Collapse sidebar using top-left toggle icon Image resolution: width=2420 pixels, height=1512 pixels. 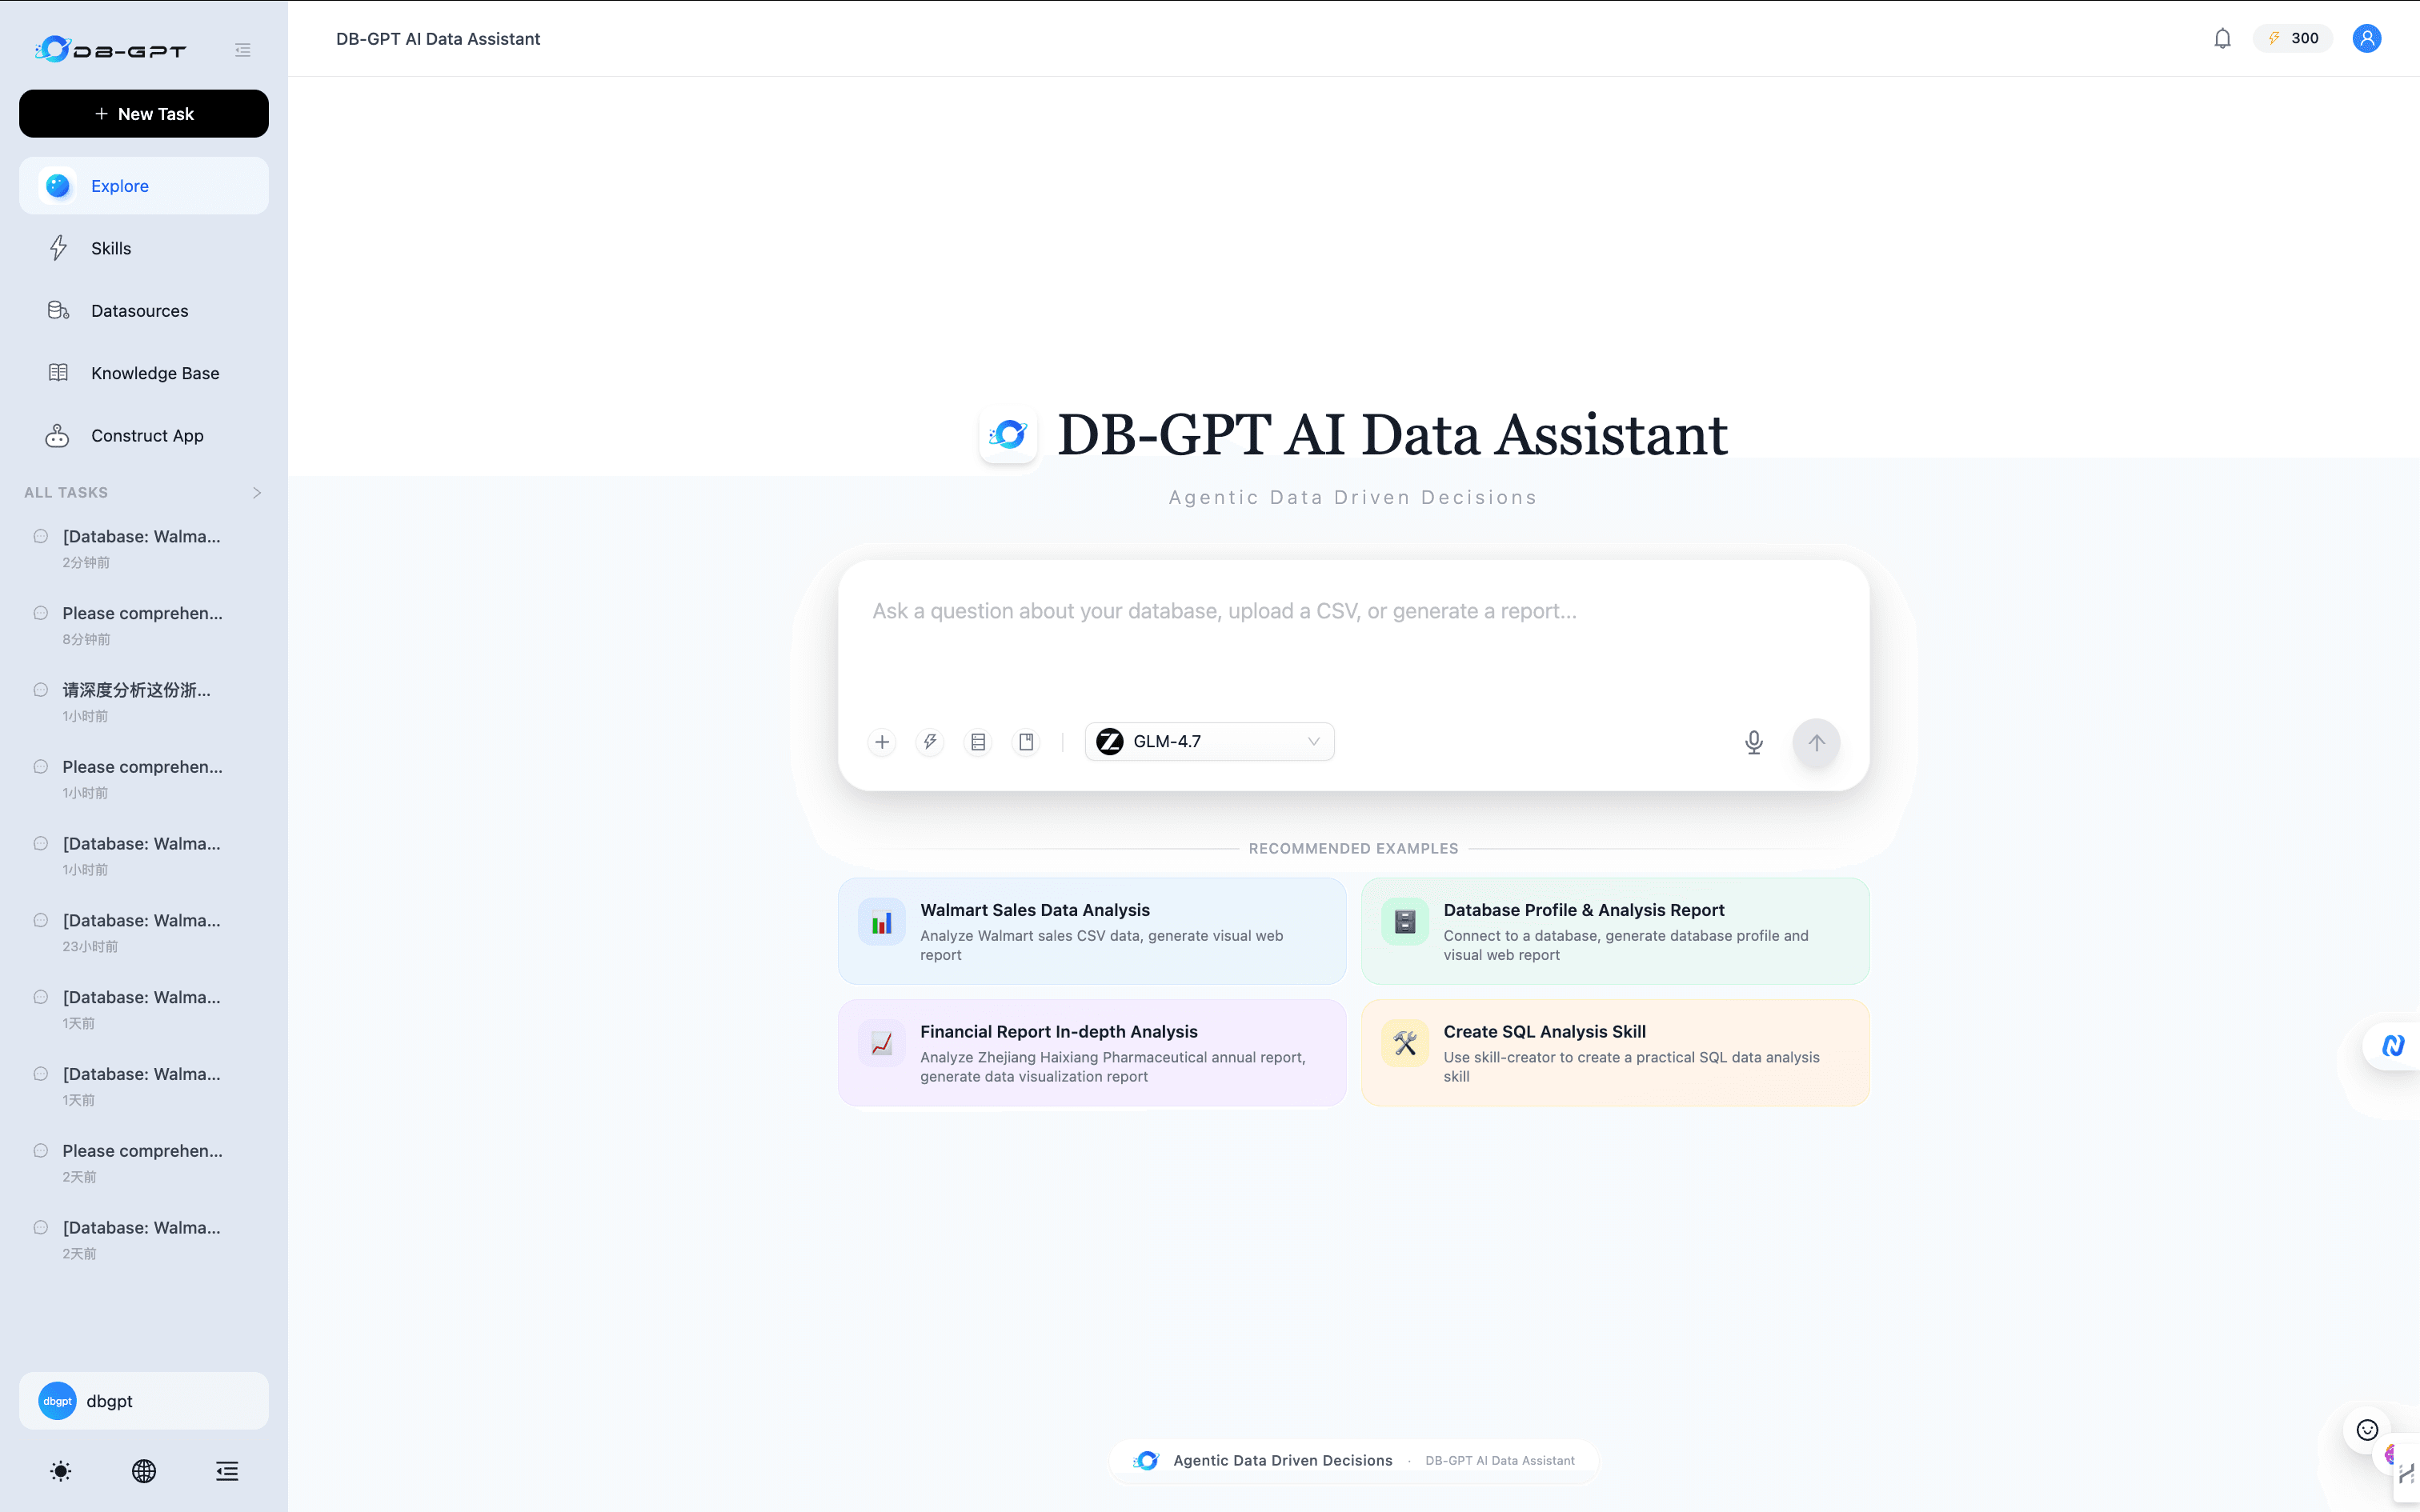(242, 49)
